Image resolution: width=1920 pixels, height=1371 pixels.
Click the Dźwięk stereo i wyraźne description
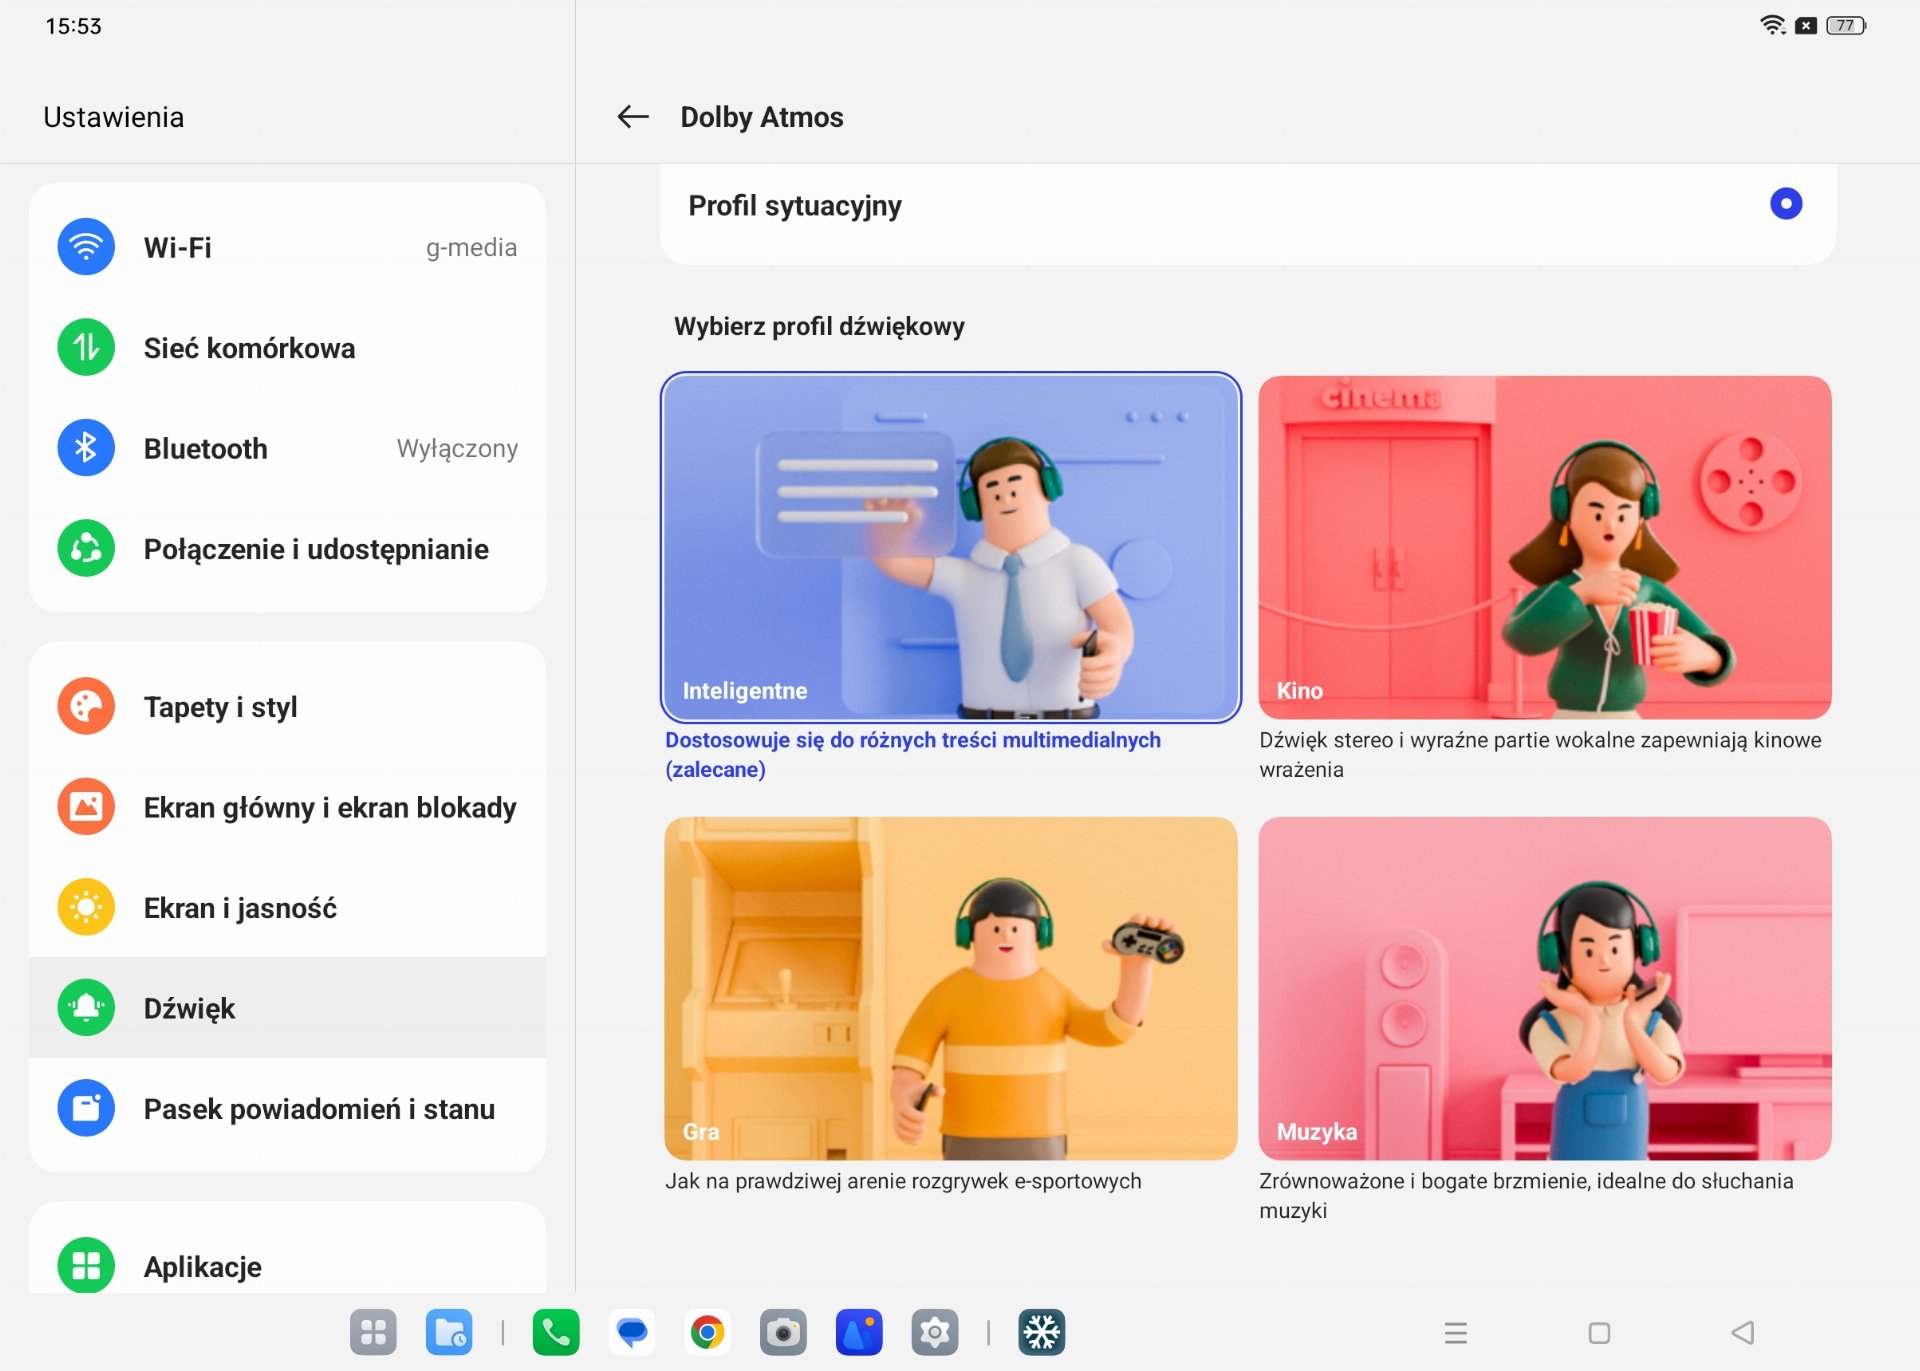(1540, 754)
